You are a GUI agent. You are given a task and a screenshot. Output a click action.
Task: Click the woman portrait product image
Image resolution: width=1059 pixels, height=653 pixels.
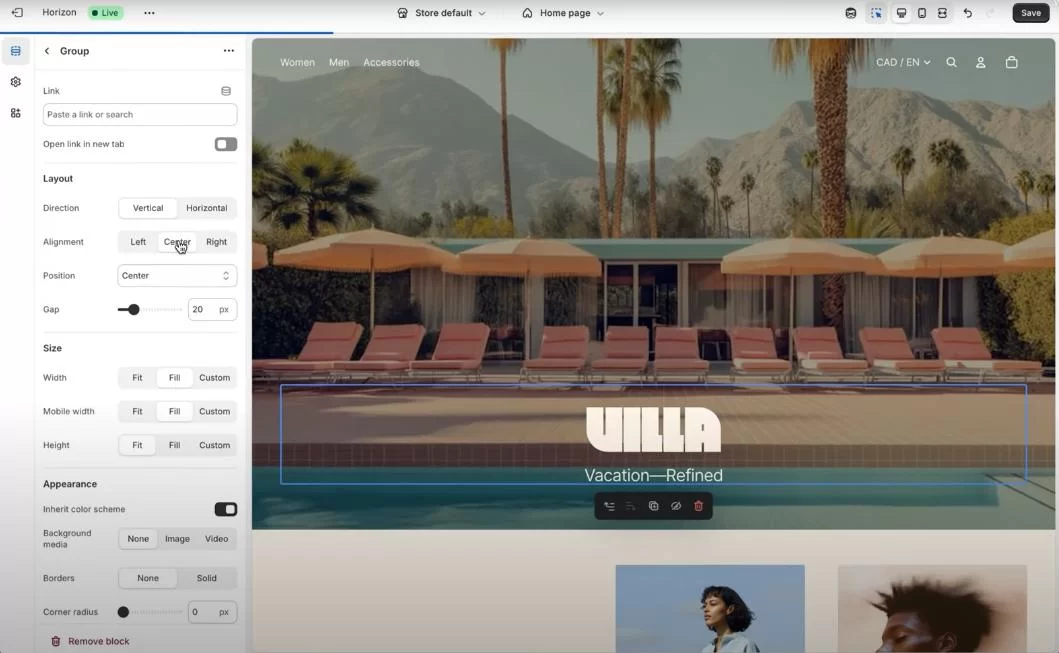[x=710, y=608]
